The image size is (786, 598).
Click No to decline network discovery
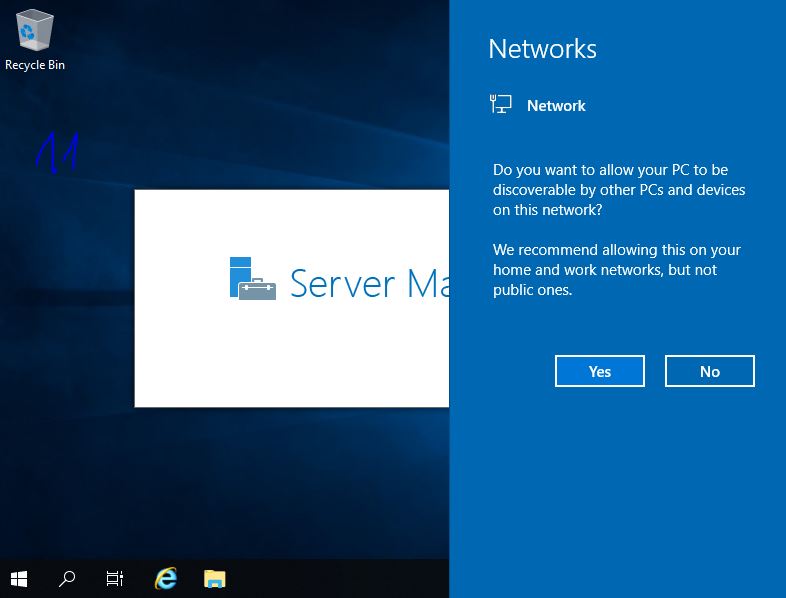coord(709,371)
